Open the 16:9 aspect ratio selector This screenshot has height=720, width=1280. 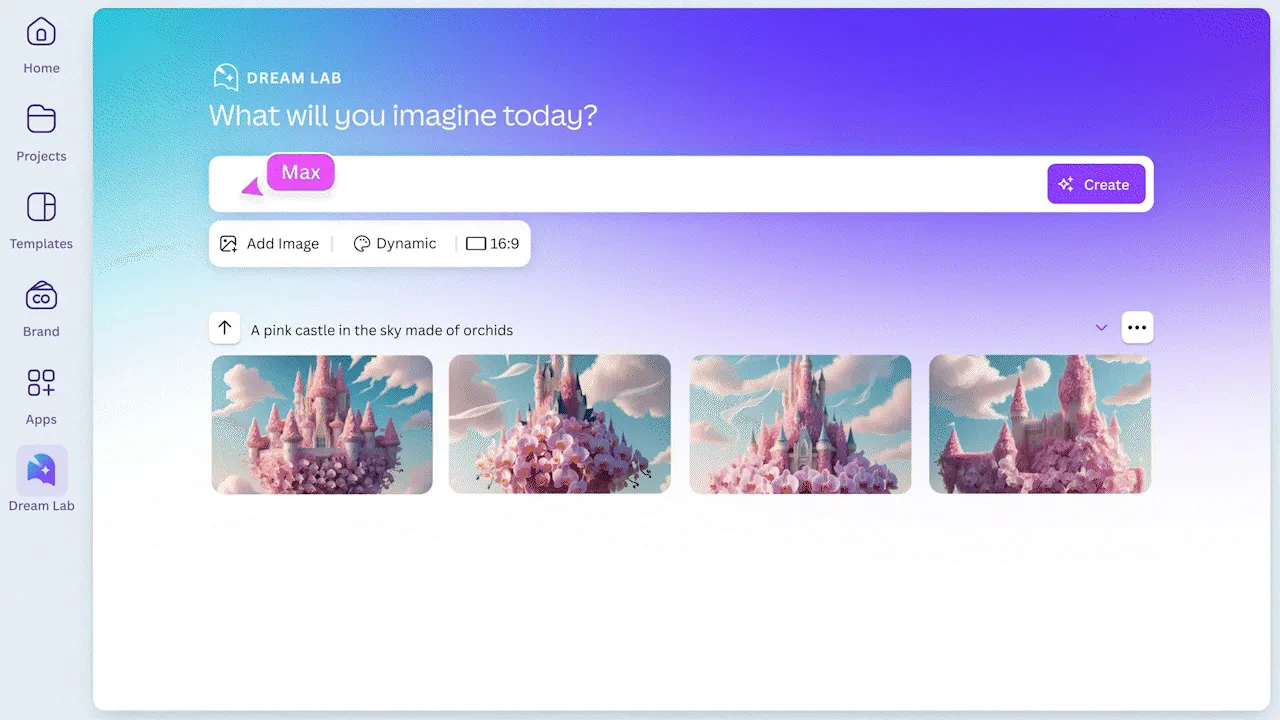(492, 243)
